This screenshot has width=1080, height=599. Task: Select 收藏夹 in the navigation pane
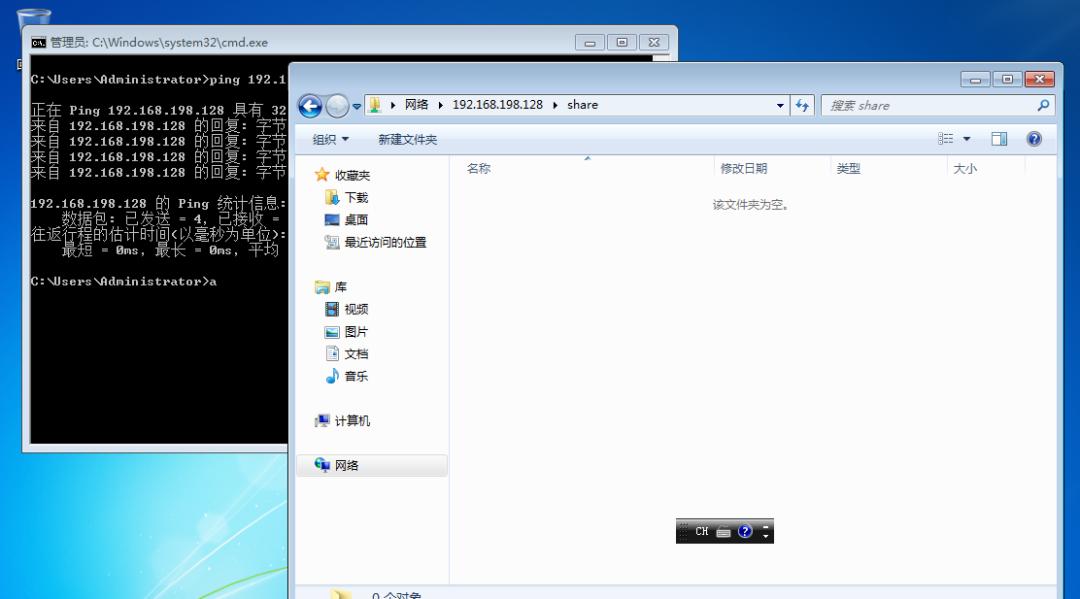coord(352,176)
